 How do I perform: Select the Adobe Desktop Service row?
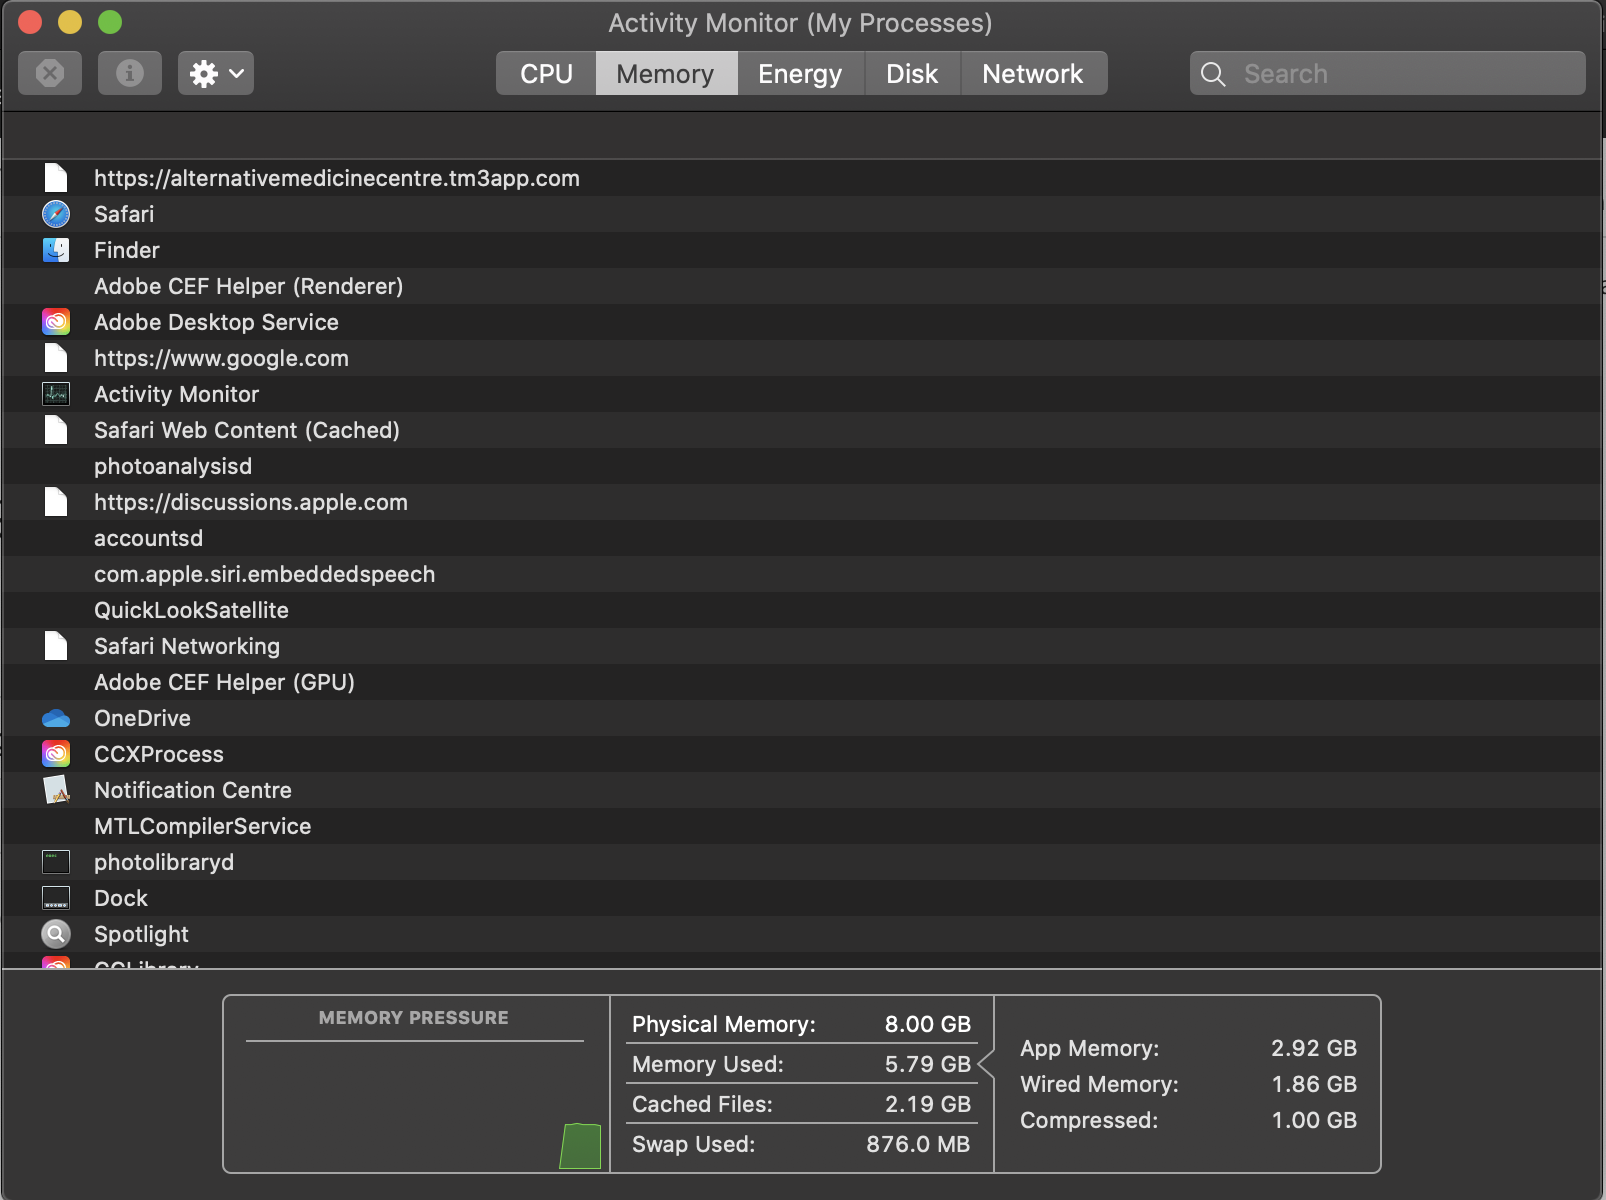pos(802,322)
